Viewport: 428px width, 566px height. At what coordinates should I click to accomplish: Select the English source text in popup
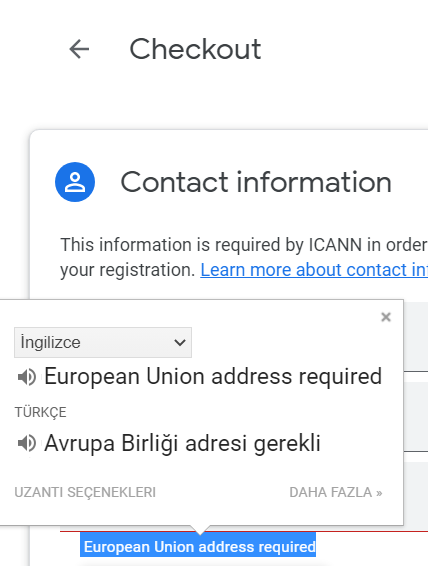pos(213,376)
